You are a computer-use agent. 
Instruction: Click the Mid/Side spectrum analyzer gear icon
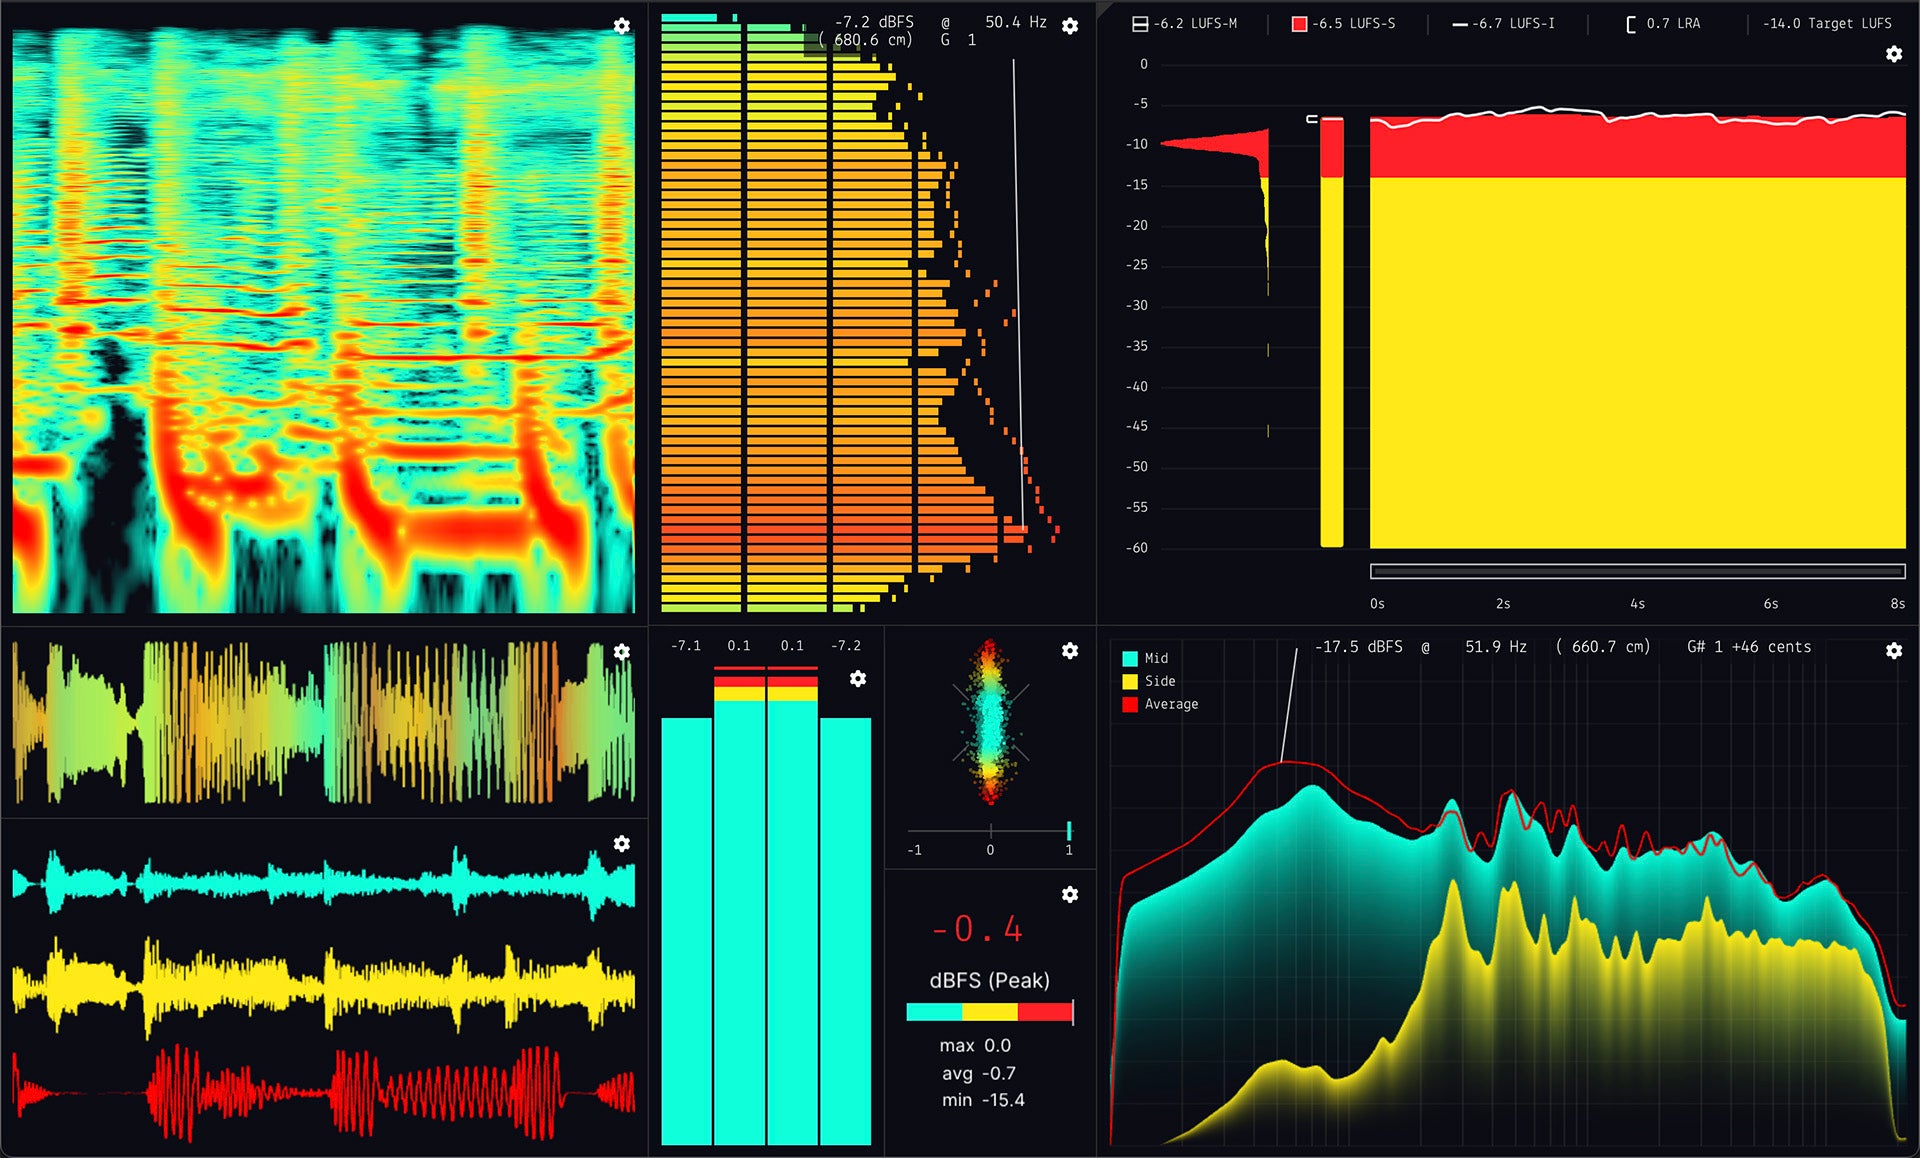point(1894,651)
